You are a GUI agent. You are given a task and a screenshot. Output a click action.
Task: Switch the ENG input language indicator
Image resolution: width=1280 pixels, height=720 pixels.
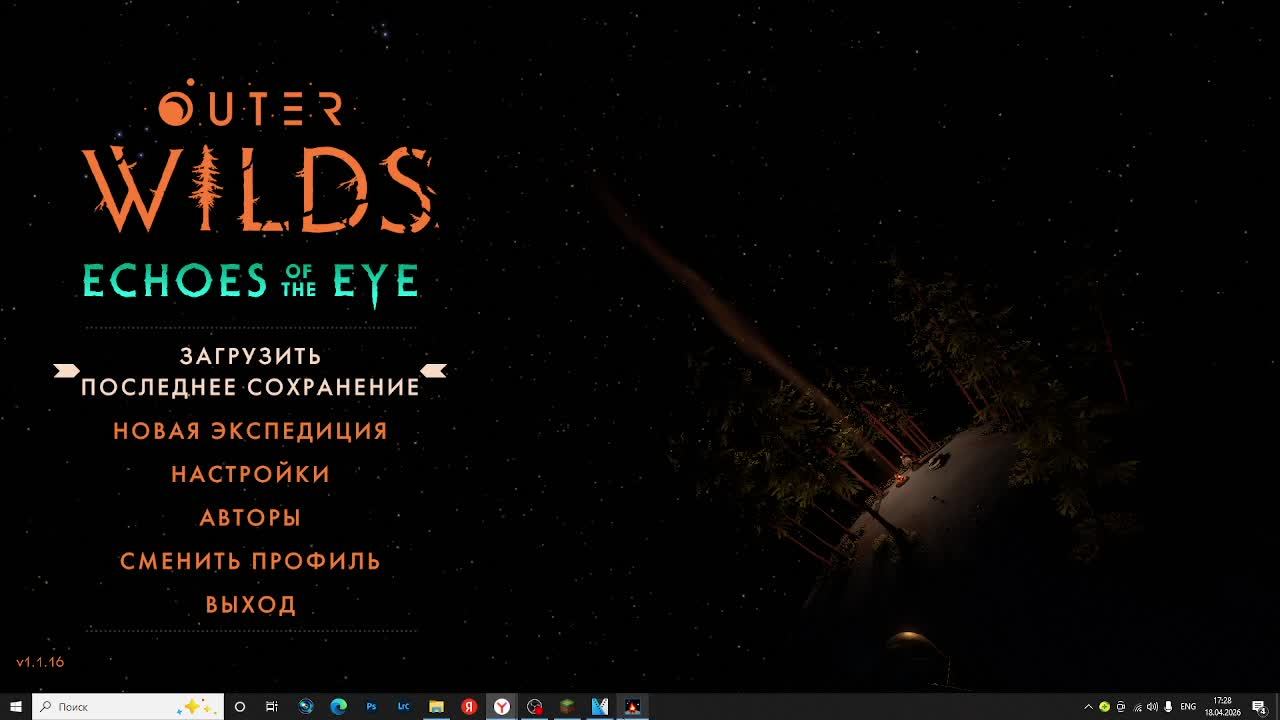(1188, 706)
